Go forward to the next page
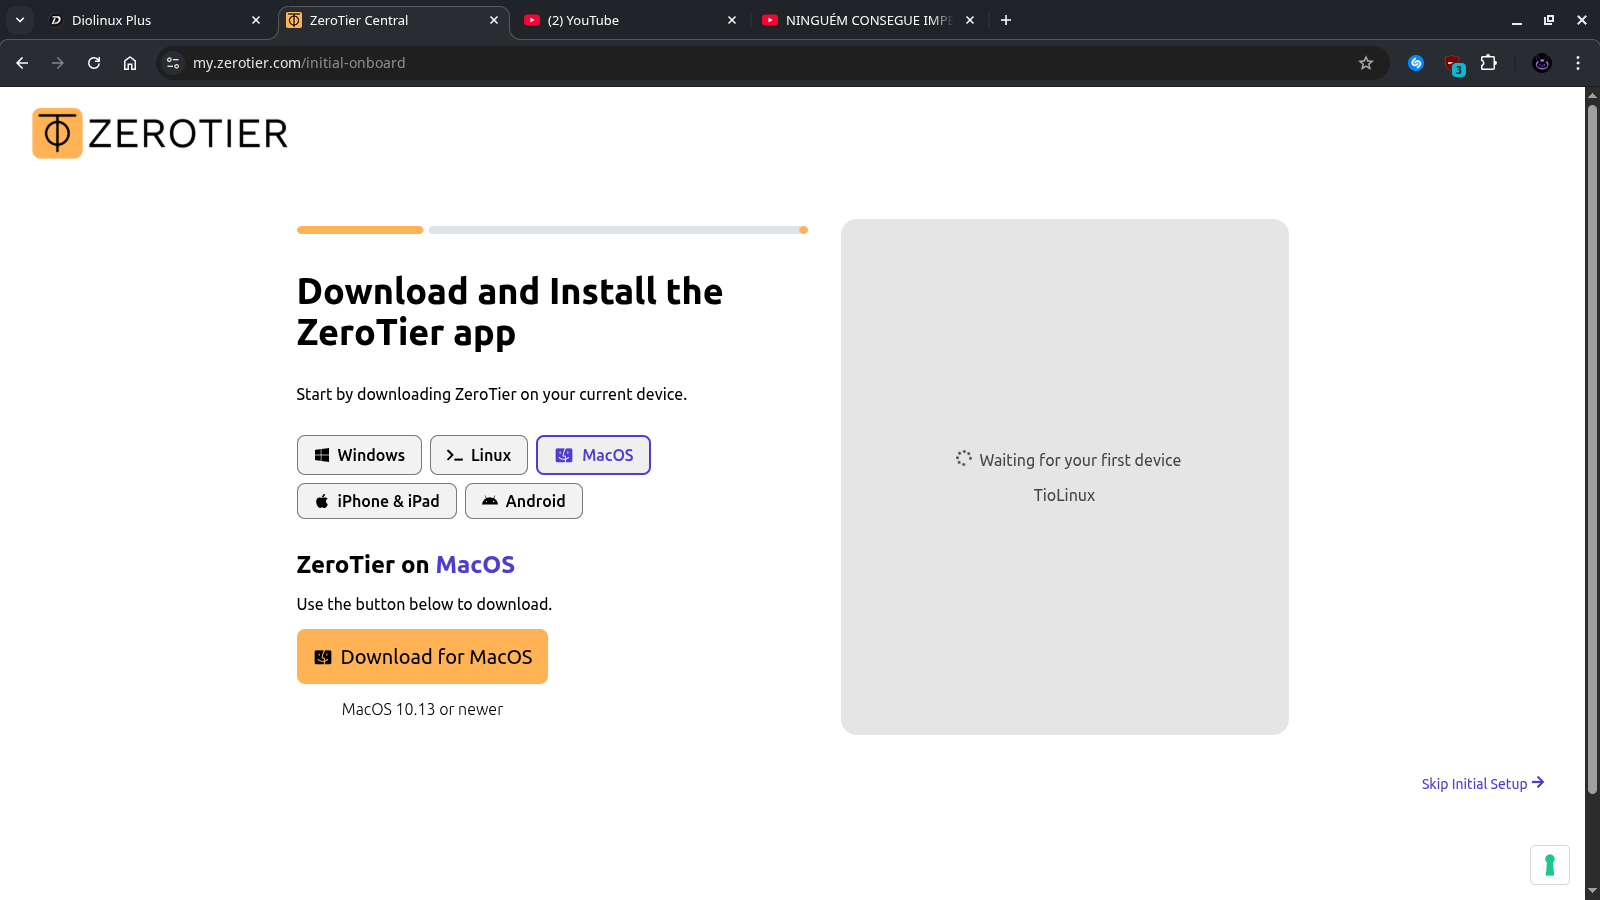 tap(58, 63)
